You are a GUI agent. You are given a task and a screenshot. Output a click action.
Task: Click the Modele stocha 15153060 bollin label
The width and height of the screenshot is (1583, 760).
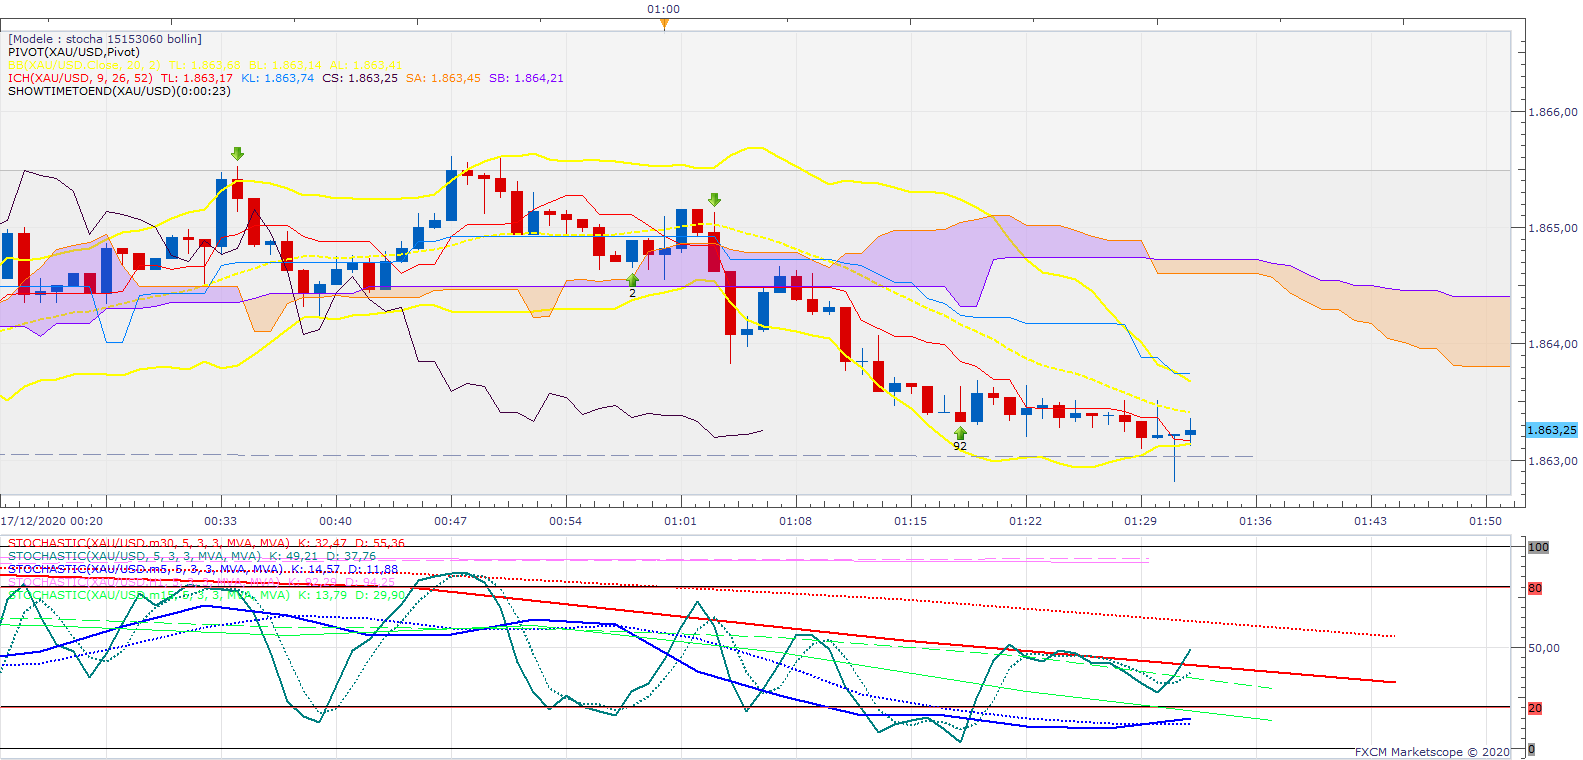click(x=105, y=39)
